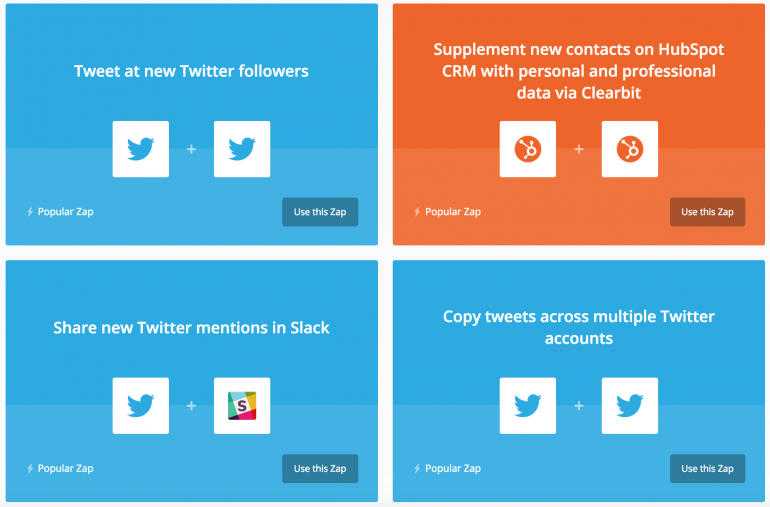This screenshot has width=770, height=507.
Task: Use this Zap for sharing mentions in Slack
Action: pos(320,468)
